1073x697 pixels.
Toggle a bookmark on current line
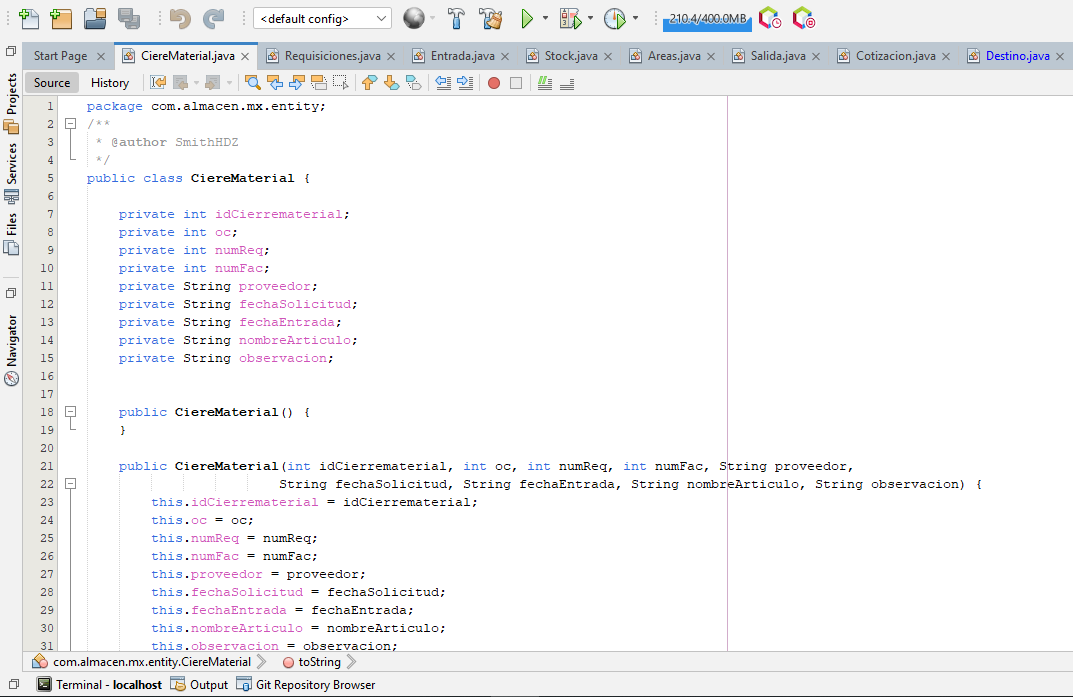tap(413, 82)
